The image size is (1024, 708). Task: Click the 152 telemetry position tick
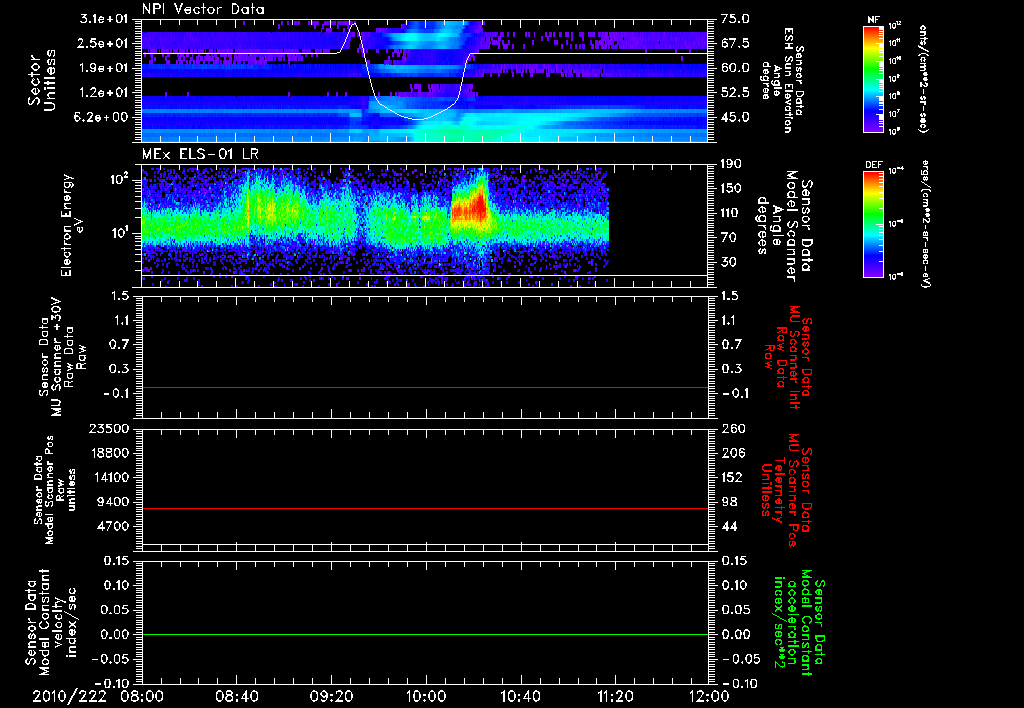734,477
